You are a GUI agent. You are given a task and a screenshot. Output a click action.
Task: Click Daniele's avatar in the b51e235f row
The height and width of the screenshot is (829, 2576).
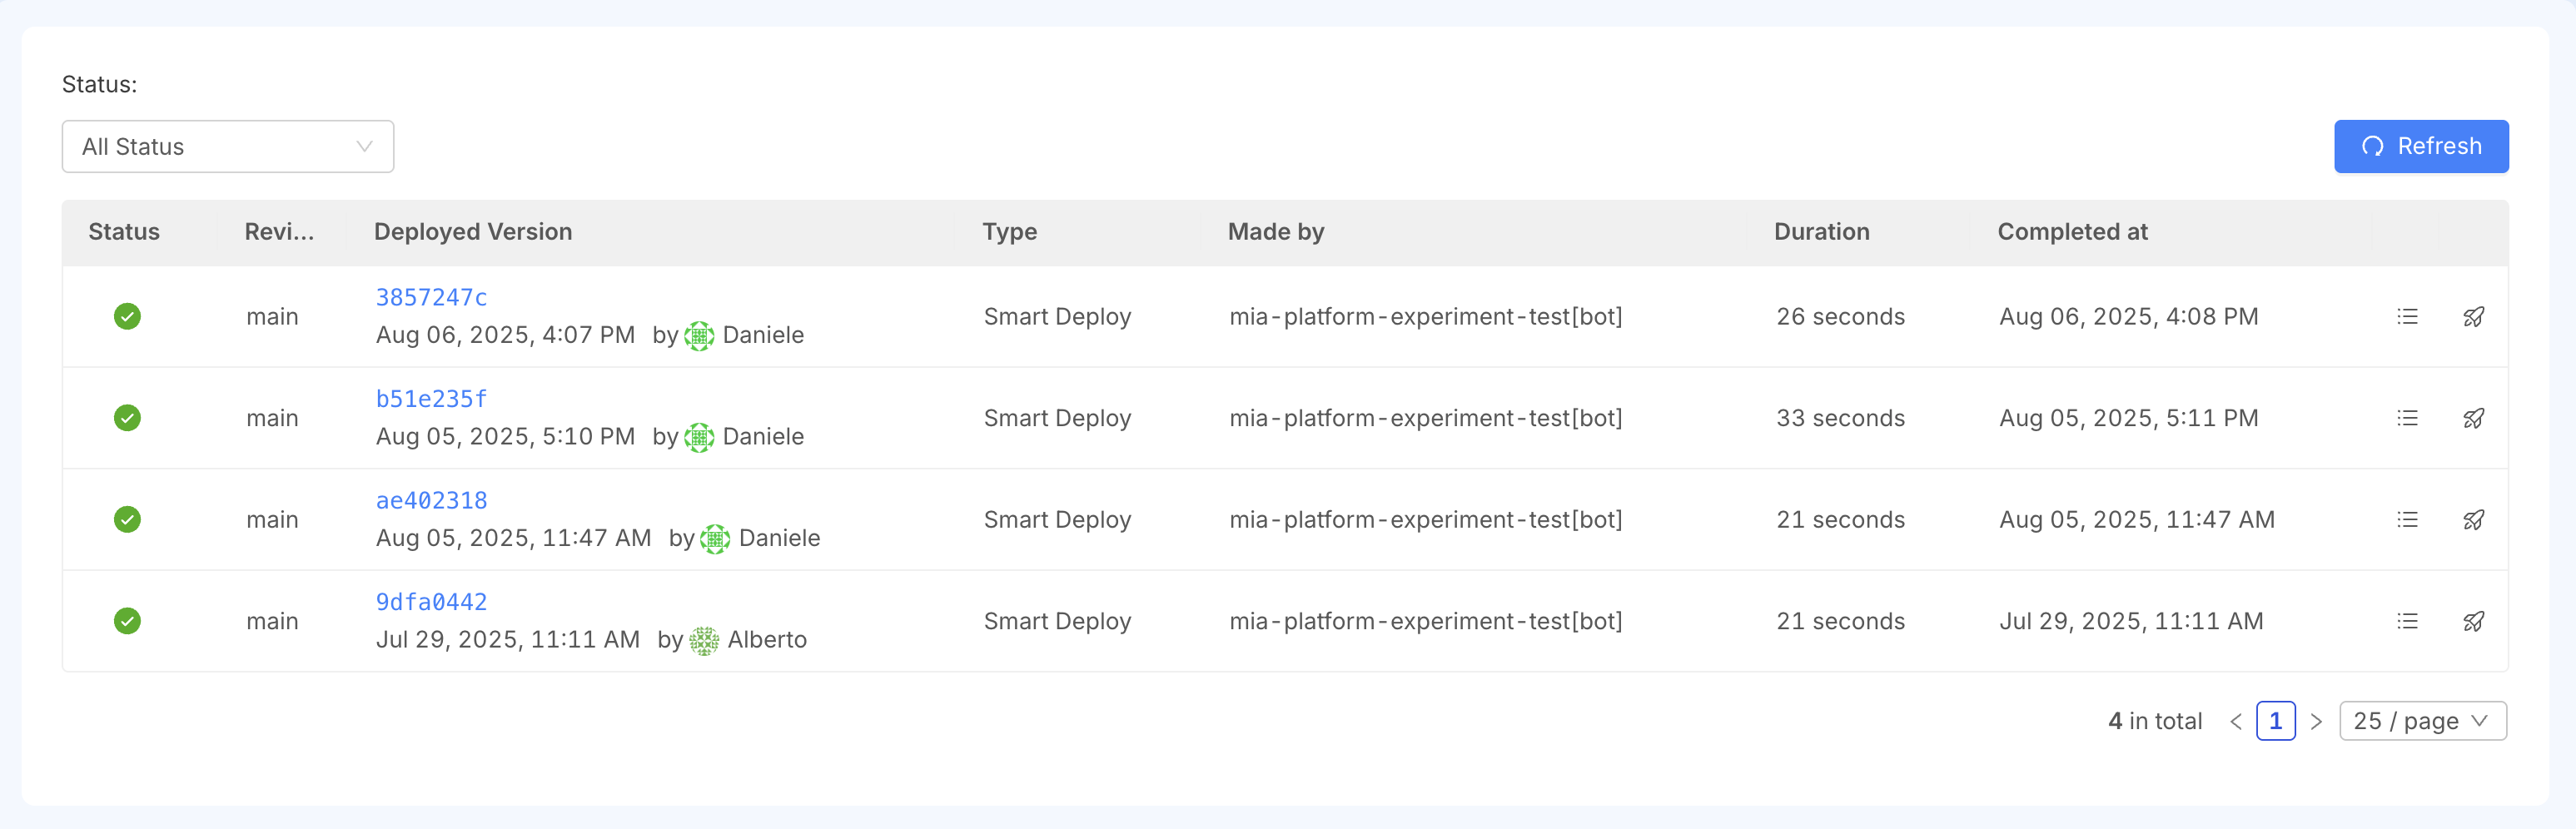point(699,437)
